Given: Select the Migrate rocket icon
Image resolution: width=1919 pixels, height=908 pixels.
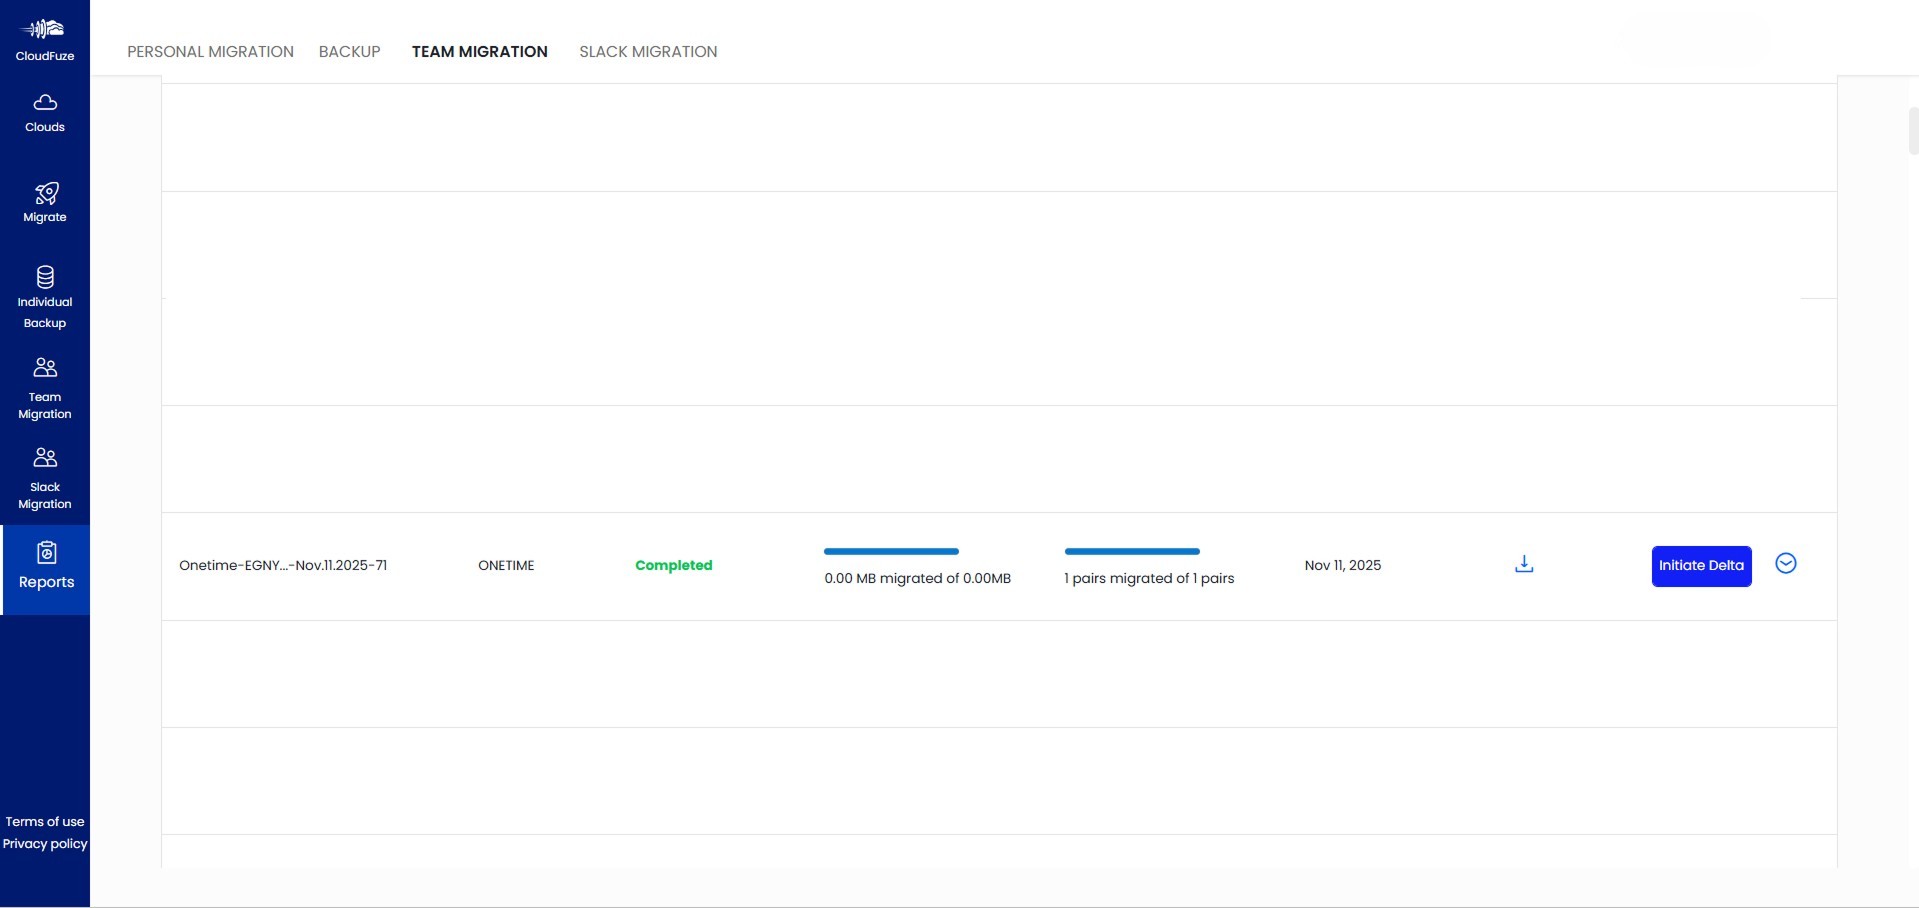Looking at the screenshot, I should (44, 193).
